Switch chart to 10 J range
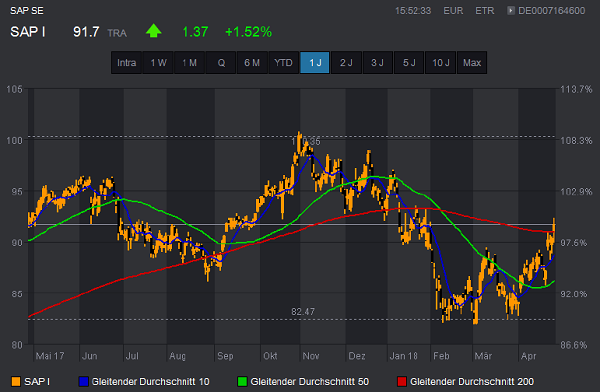 441,62
